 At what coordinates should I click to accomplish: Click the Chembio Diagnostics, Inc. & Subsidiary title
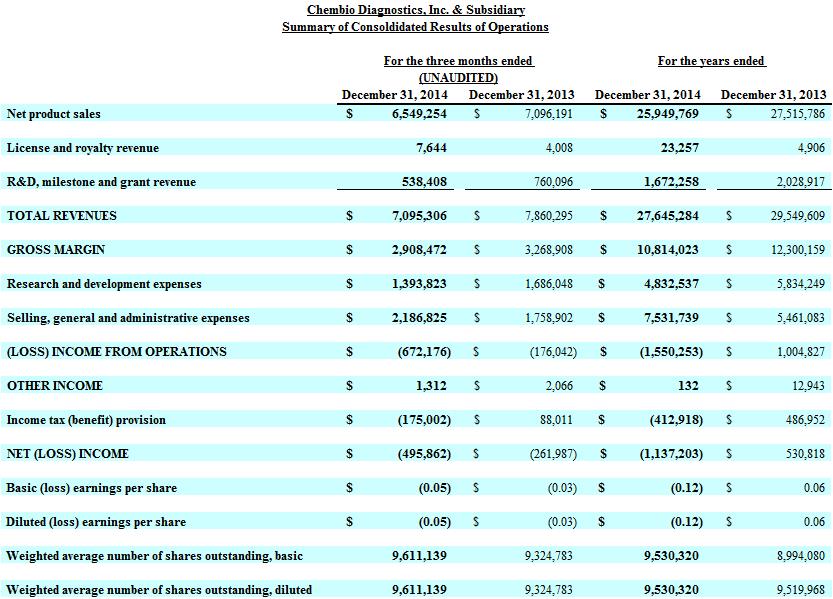[x=416, y=10]
